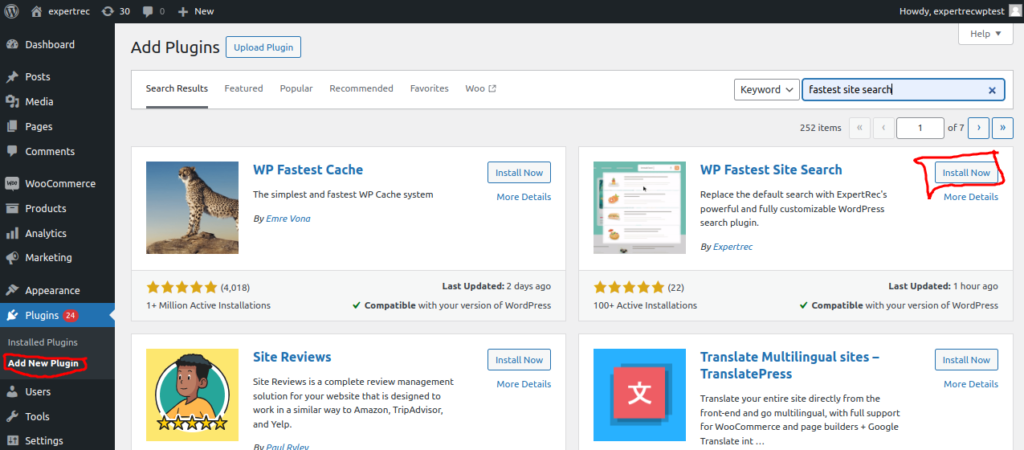Image resolution: width=1024 pixels, height=450 pixels.
Task: Click the Marketing megaphone icon
Action: point(12,258)
